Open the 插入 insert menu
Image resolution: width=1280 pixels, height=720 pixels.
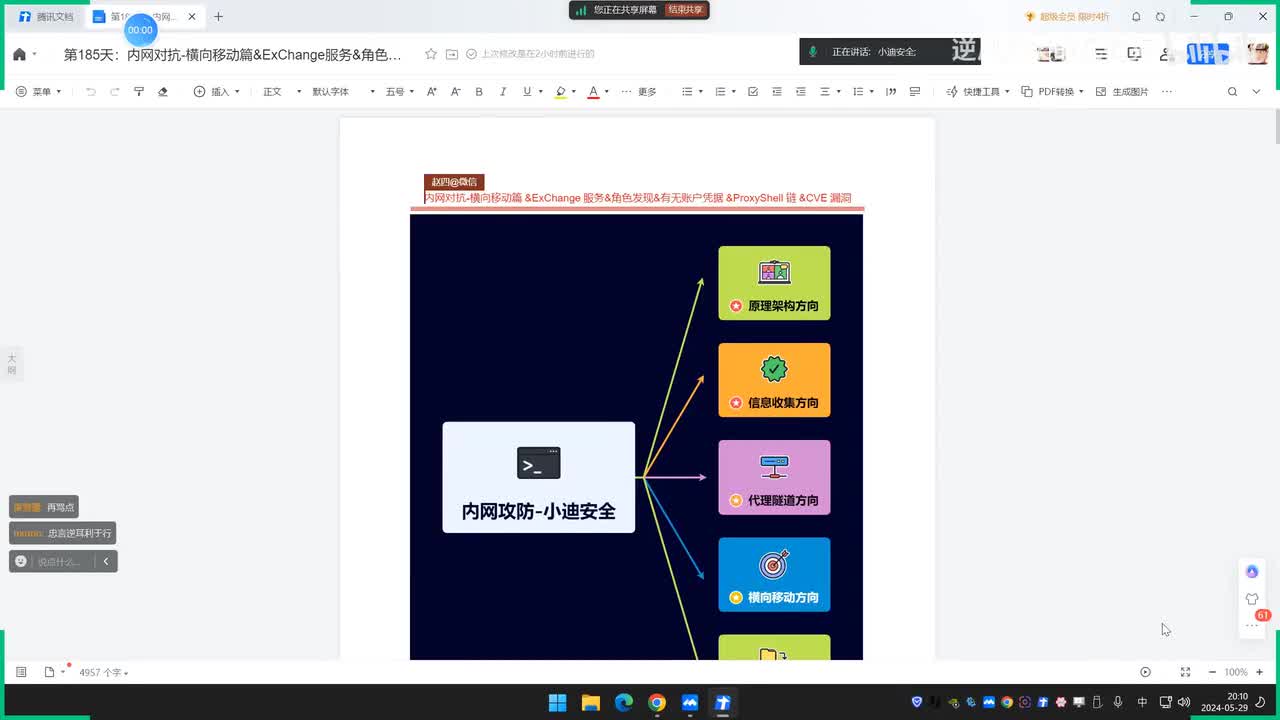(217, 91)
